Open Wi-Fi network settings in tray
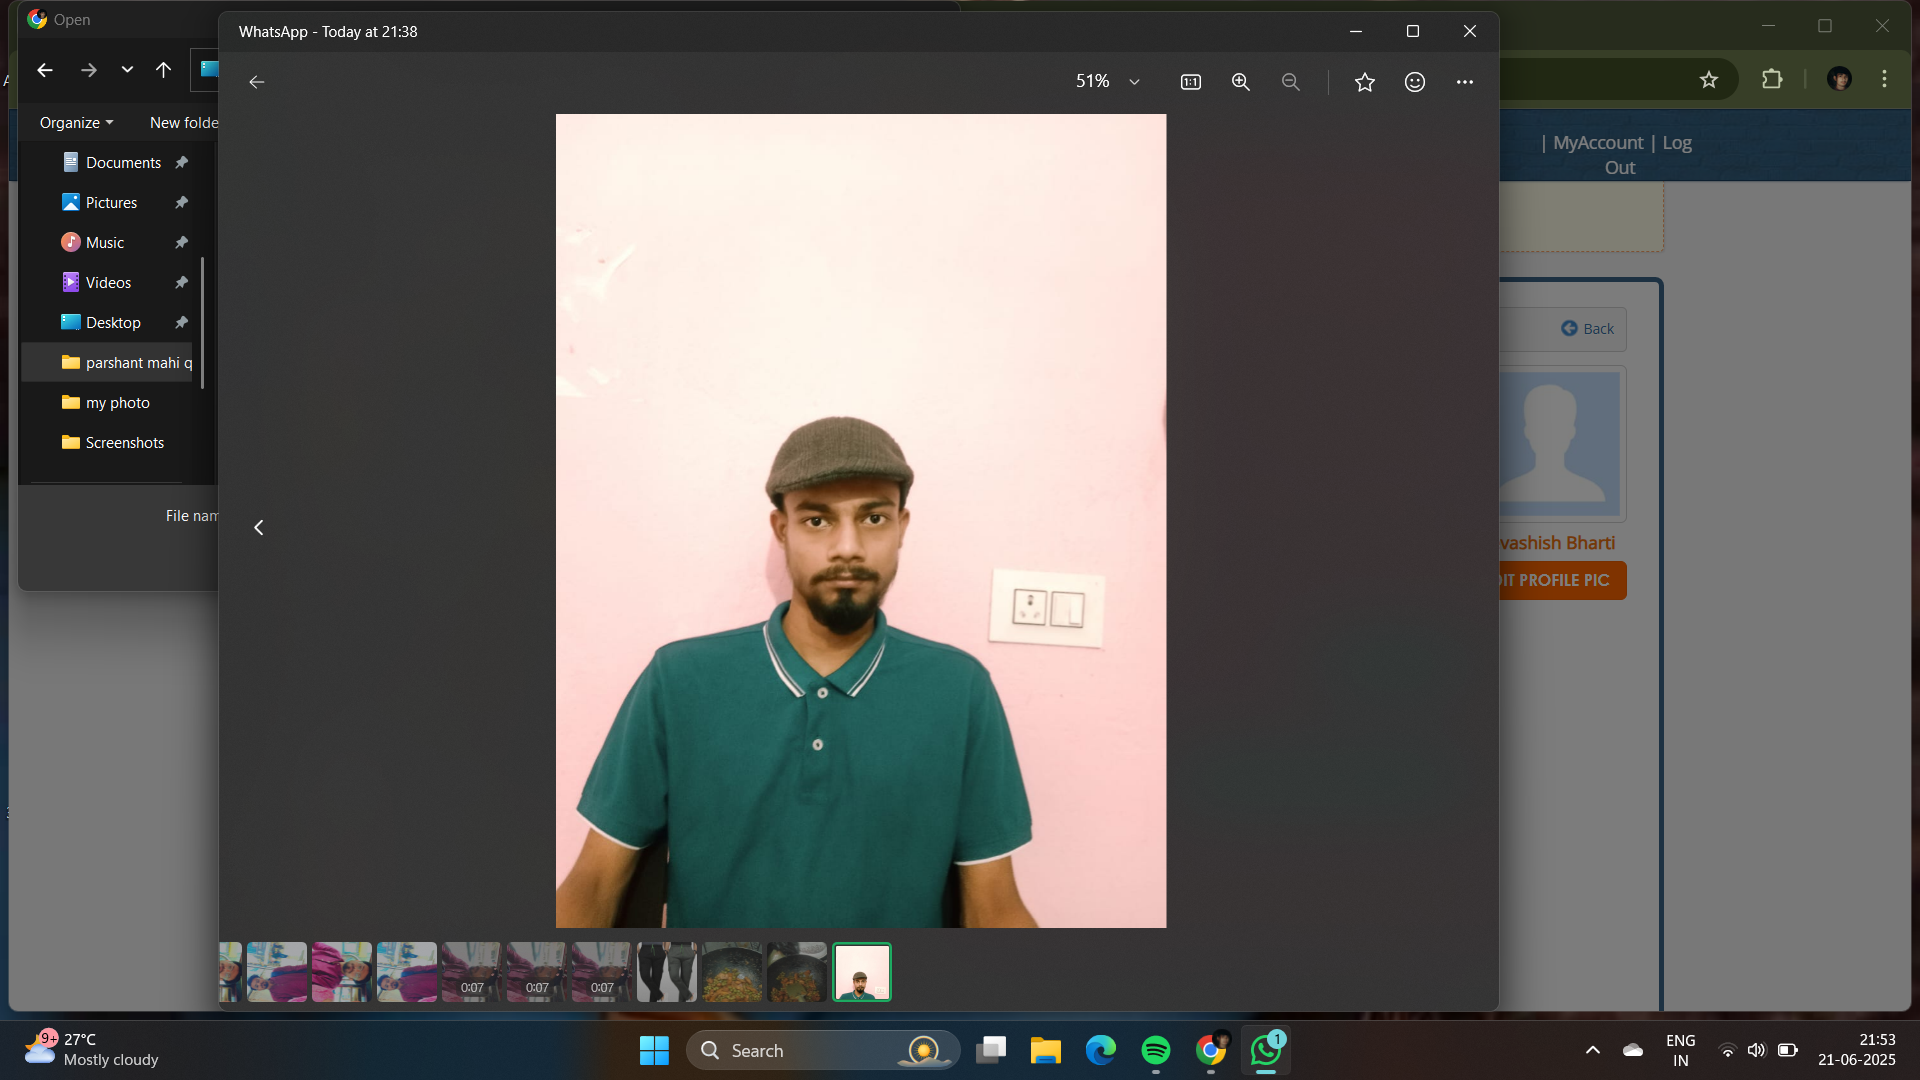The image size is (1920, 1080). point(1727,1050)
